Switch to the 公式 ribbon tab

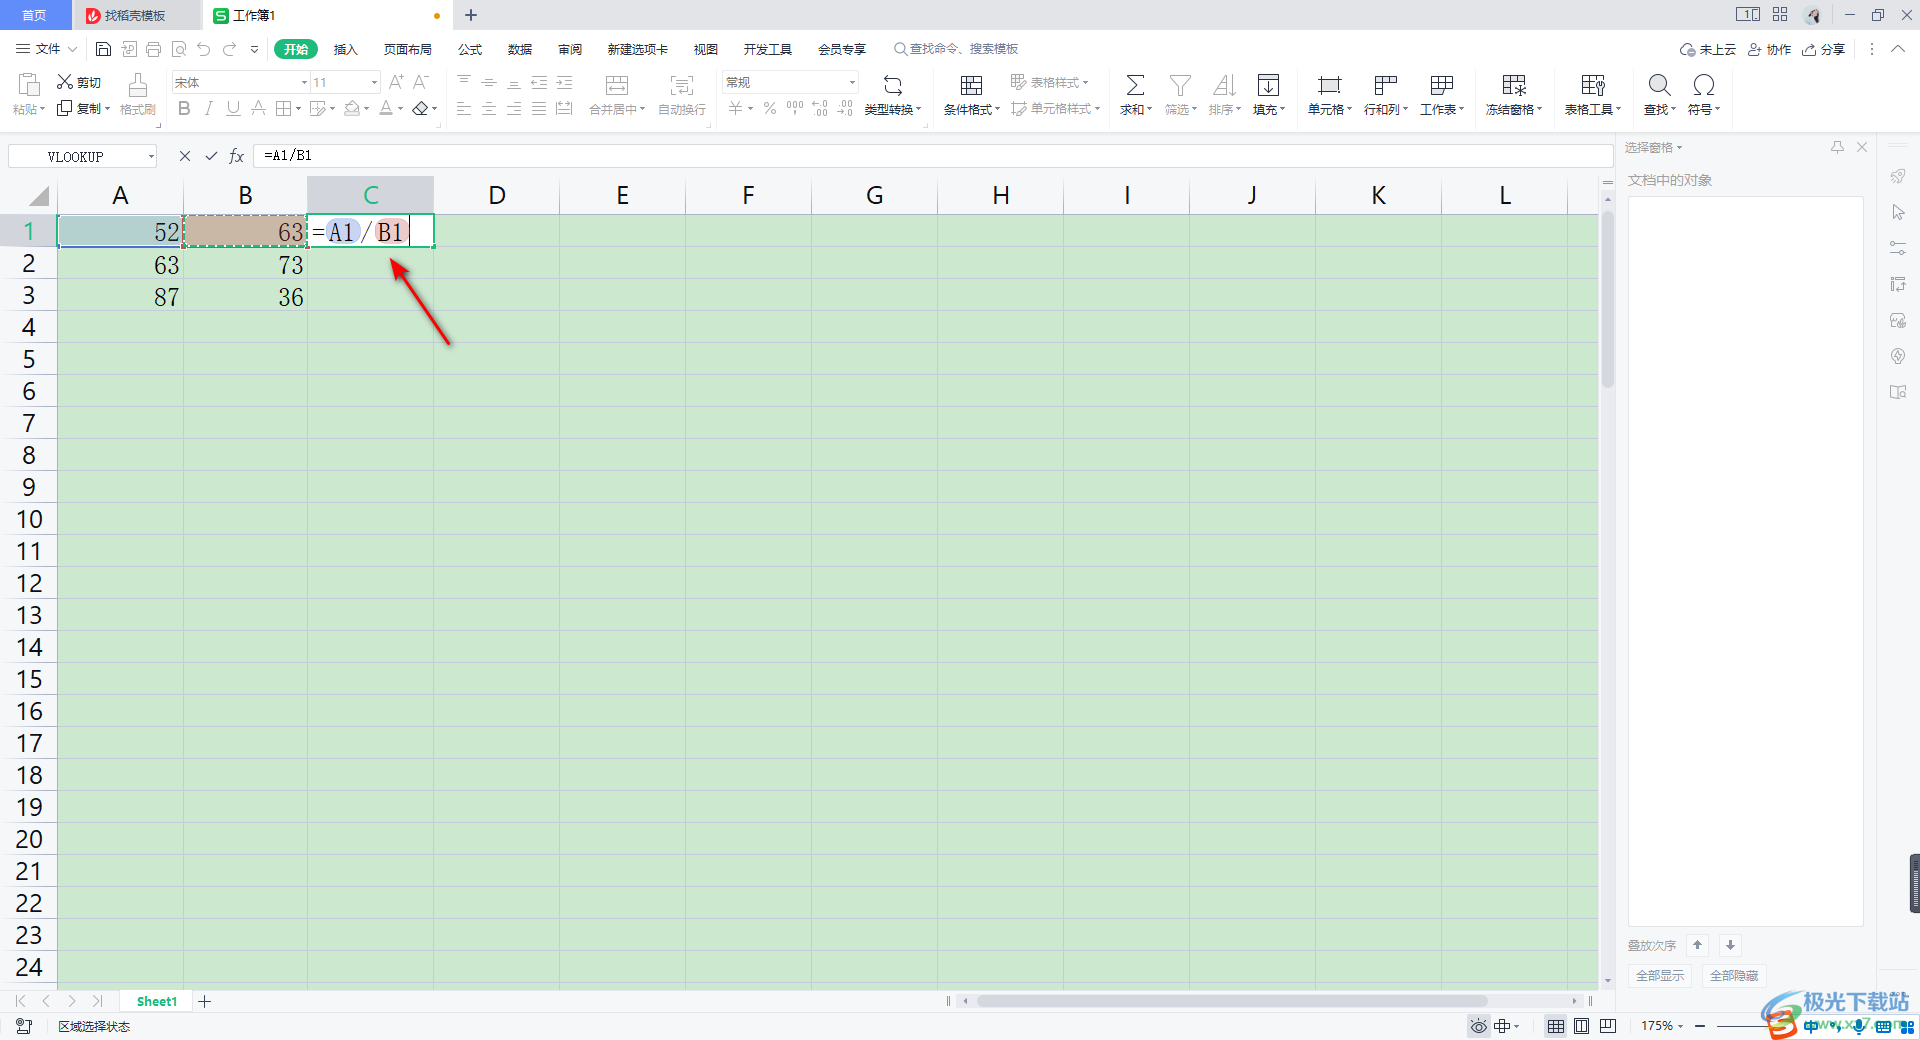point(470,49)
